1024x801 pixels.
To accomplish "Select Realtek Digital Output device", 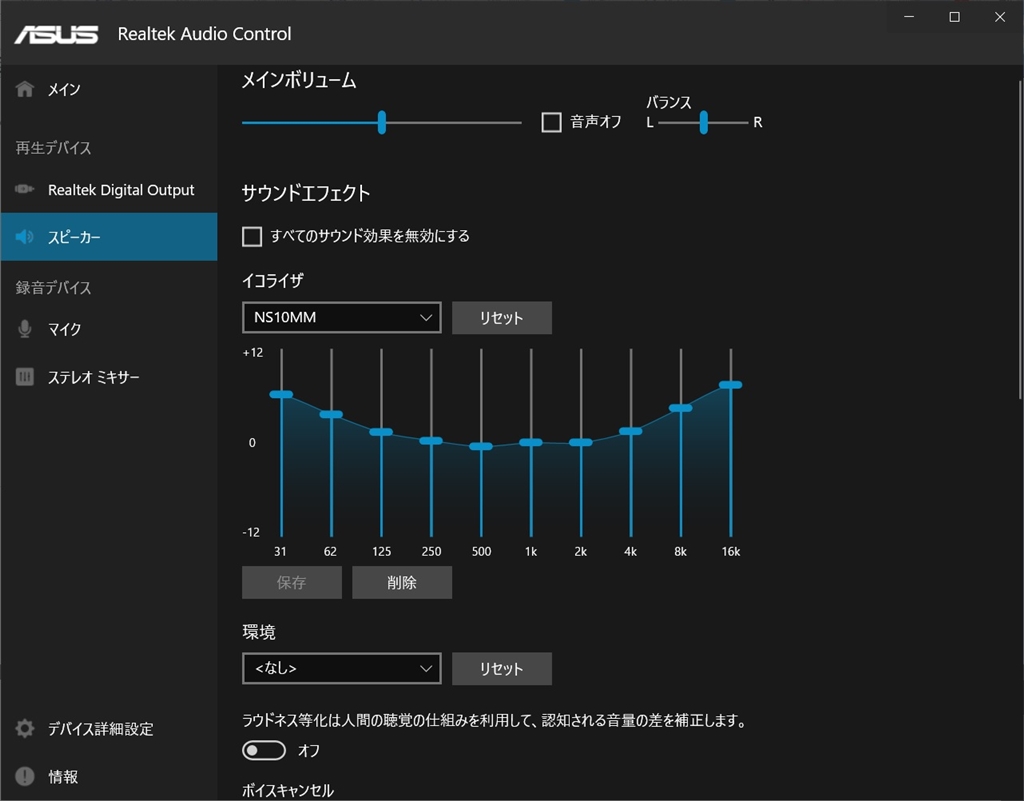I will click(x=108, y=190).
